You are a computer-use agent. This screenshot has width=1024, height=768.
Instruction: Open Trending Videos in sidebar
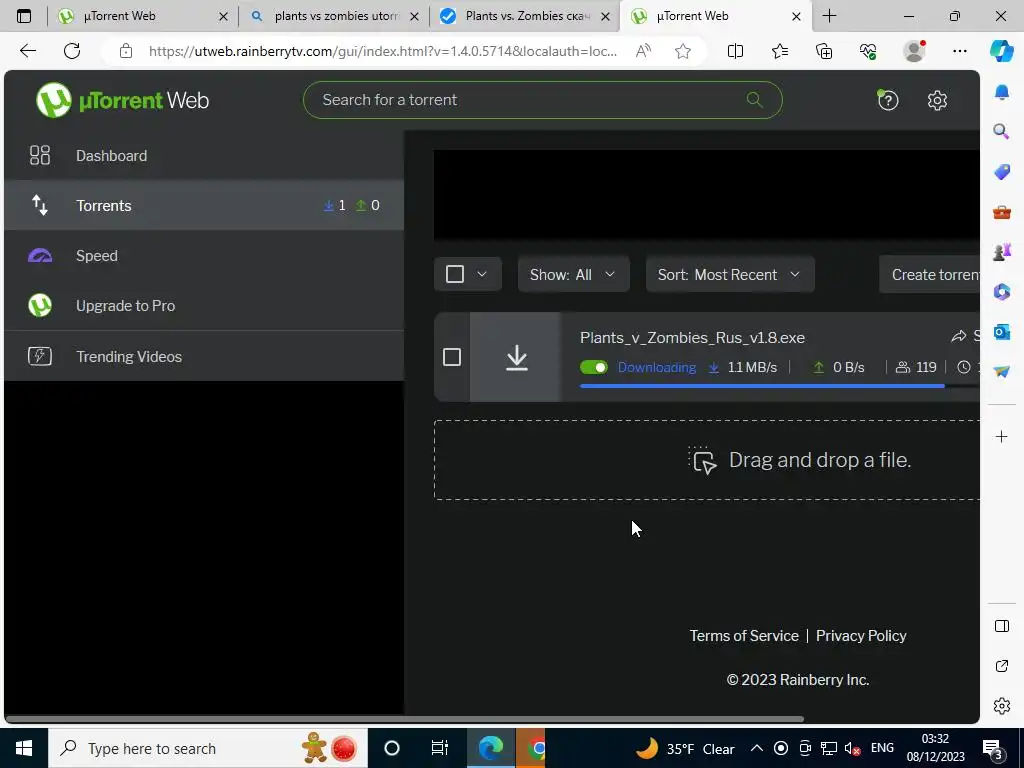coord(204,356)
